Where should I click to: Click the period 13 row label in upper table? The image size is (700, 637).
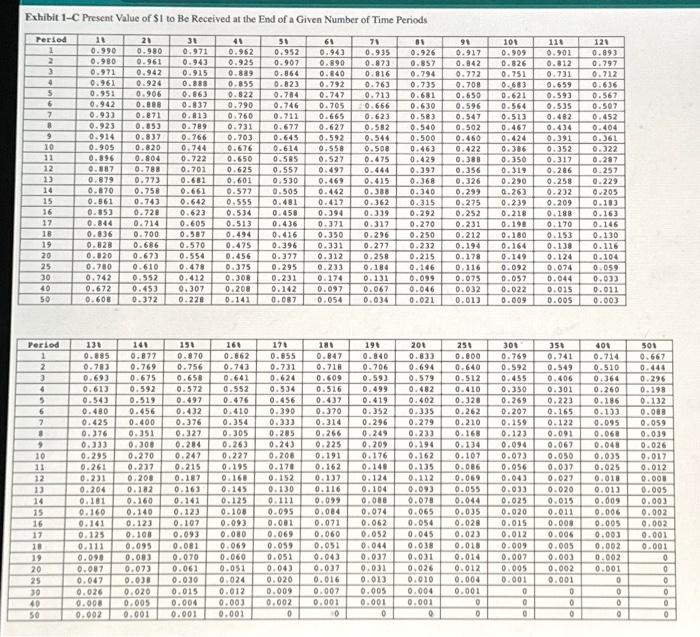click(48, 179)
